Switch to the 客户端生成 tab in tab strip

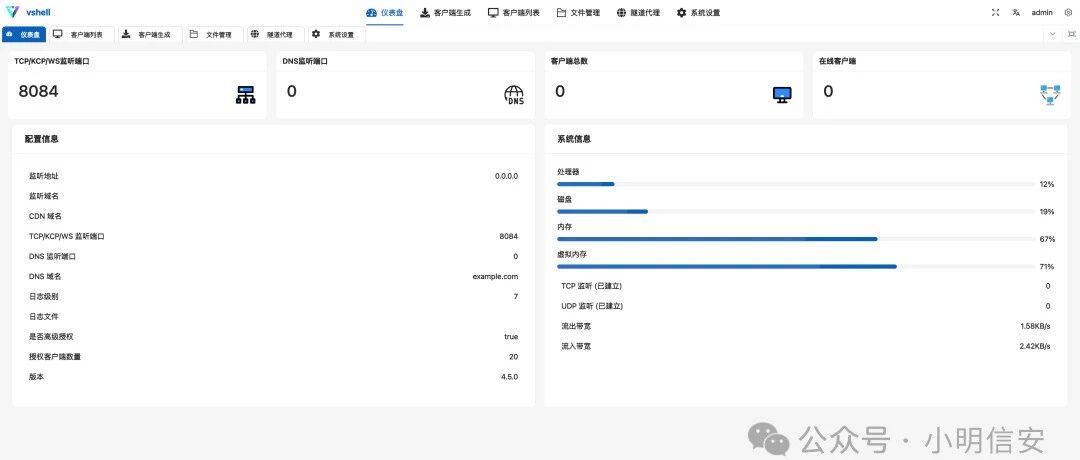(148, 34)
